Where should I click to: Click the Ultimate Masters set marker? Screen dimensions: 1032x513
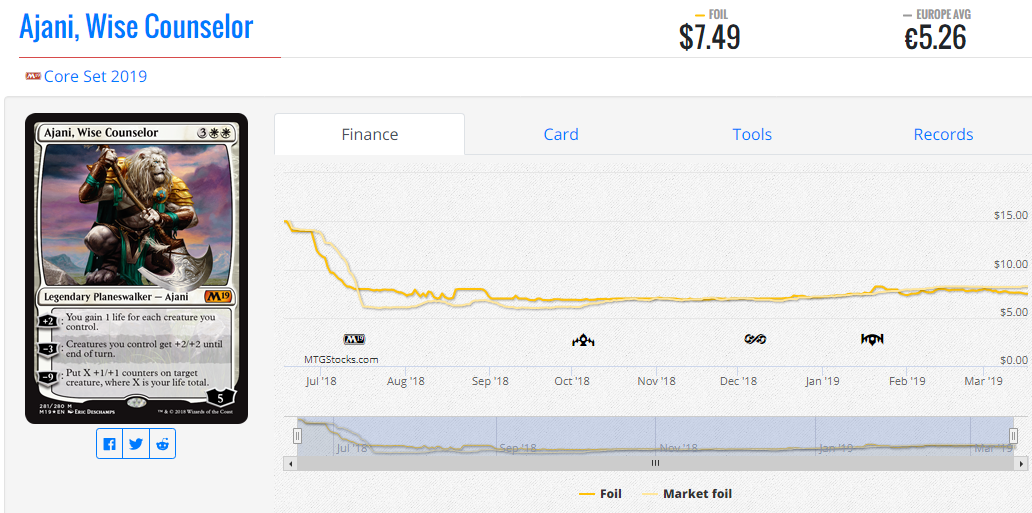(755, 340)
